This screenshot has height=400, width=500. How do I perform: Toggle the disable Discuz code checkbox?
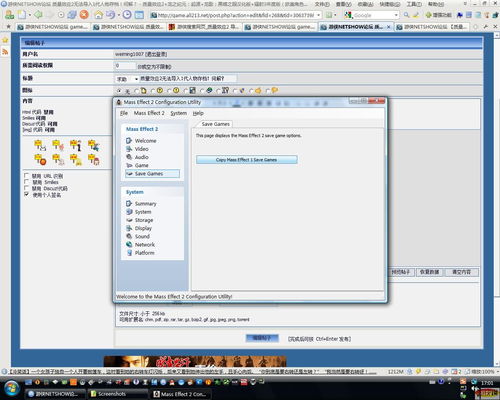click(26, 188)
